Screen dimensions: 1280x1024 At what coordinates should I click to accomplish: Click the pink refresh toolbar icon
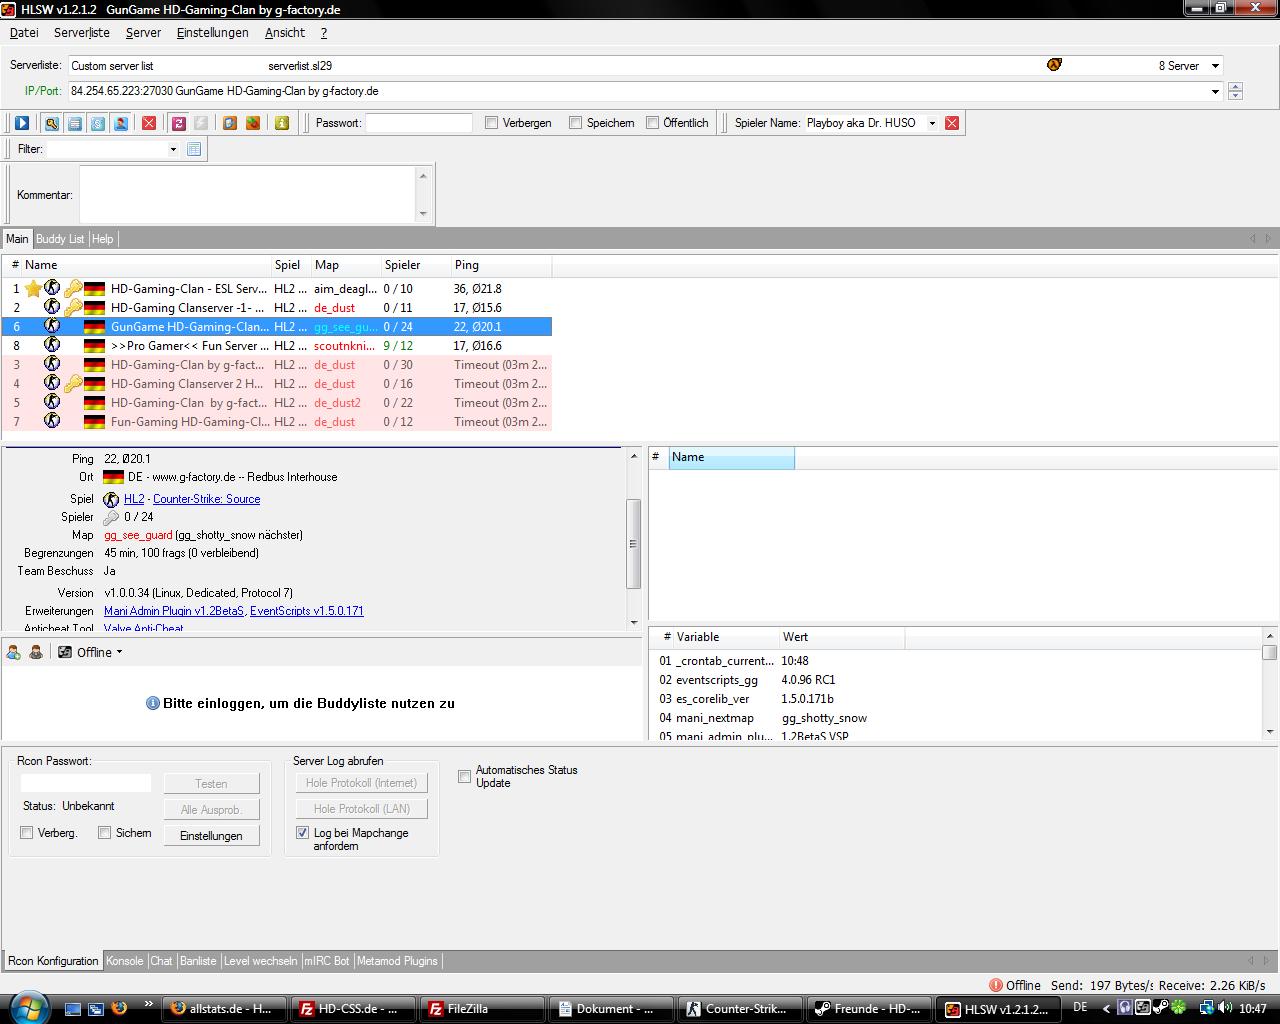coord(179,123)
